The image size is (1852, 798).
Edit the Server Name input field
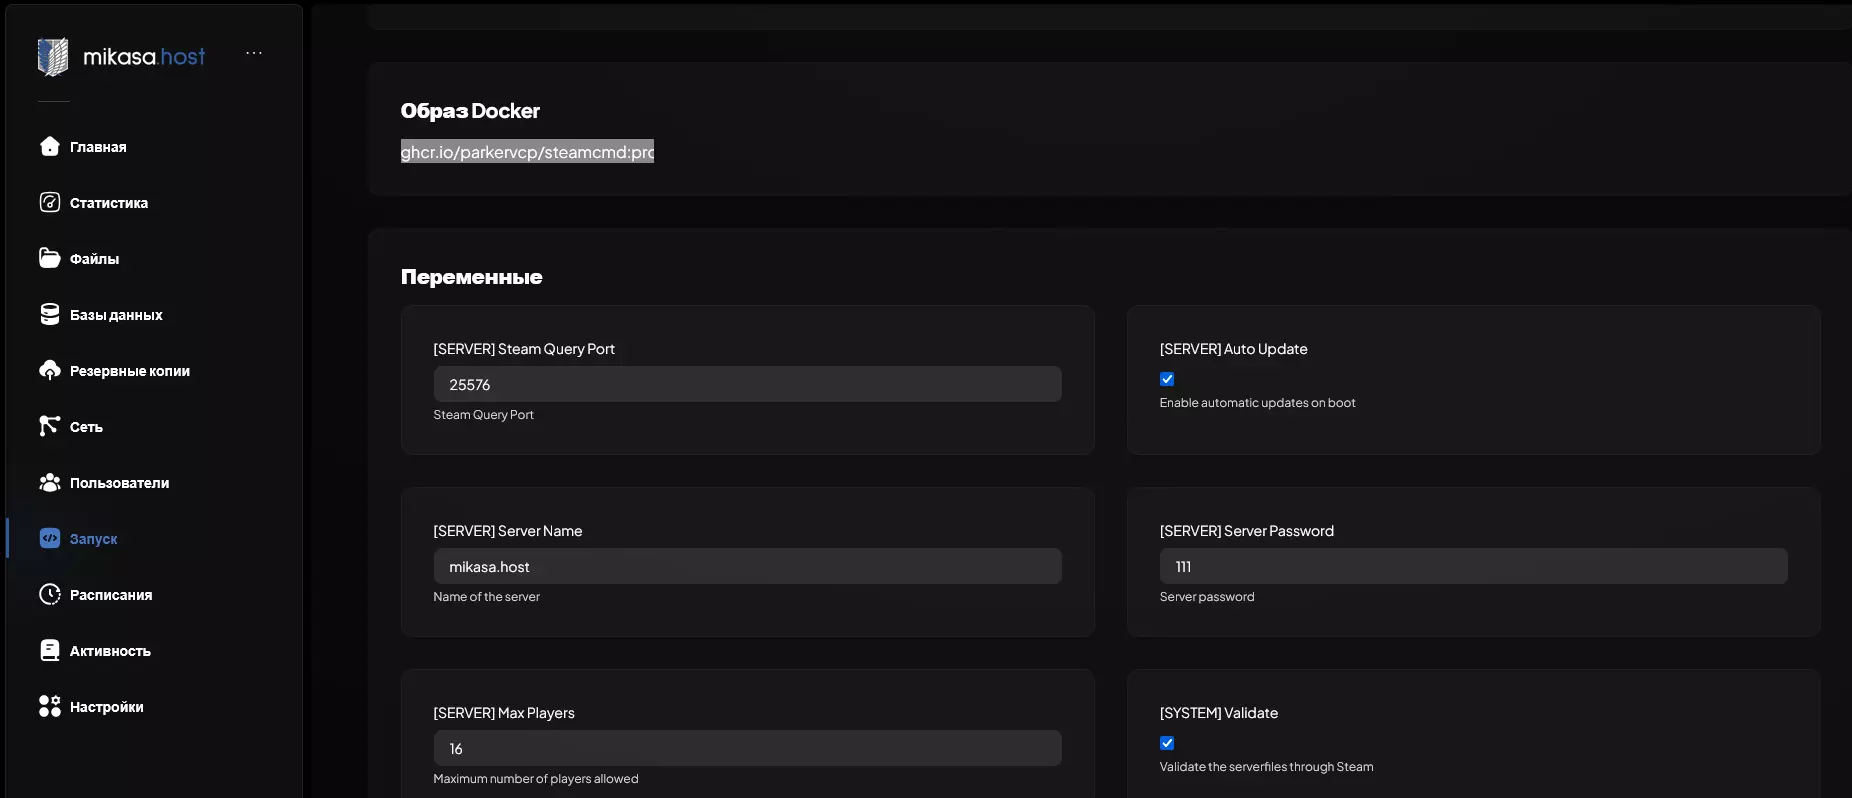pyautogui.click(x=747, y=567)
